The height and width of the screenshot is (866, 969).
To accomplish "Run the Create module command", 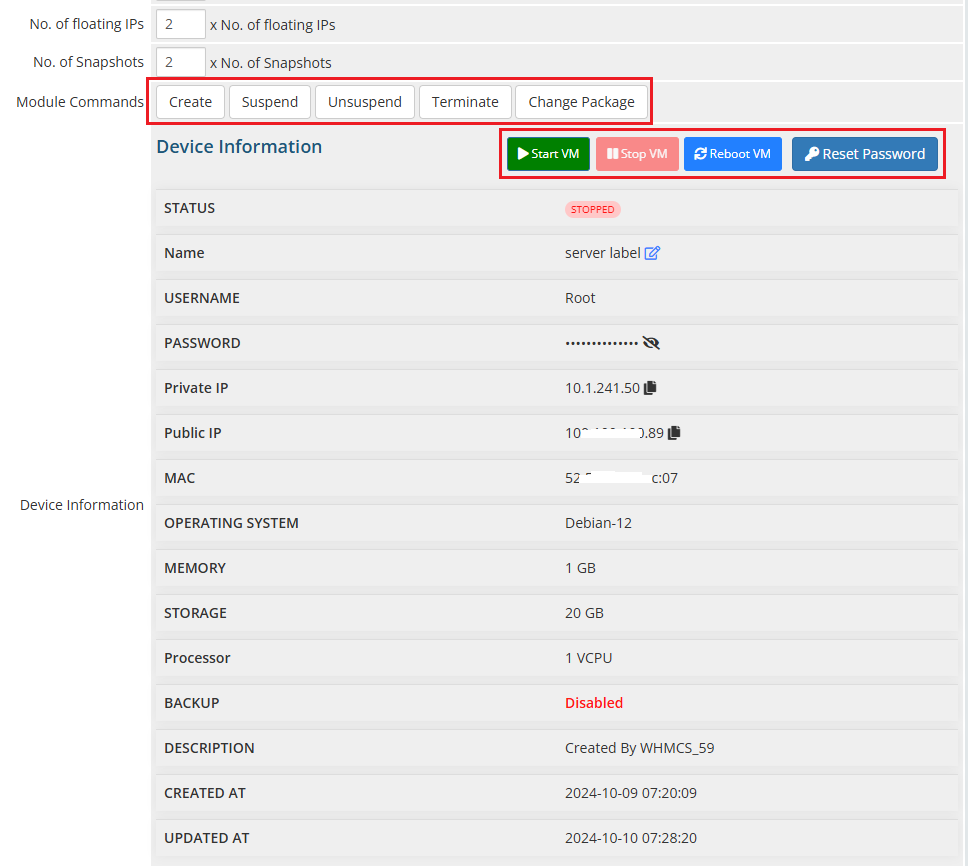I will [190, 102].
